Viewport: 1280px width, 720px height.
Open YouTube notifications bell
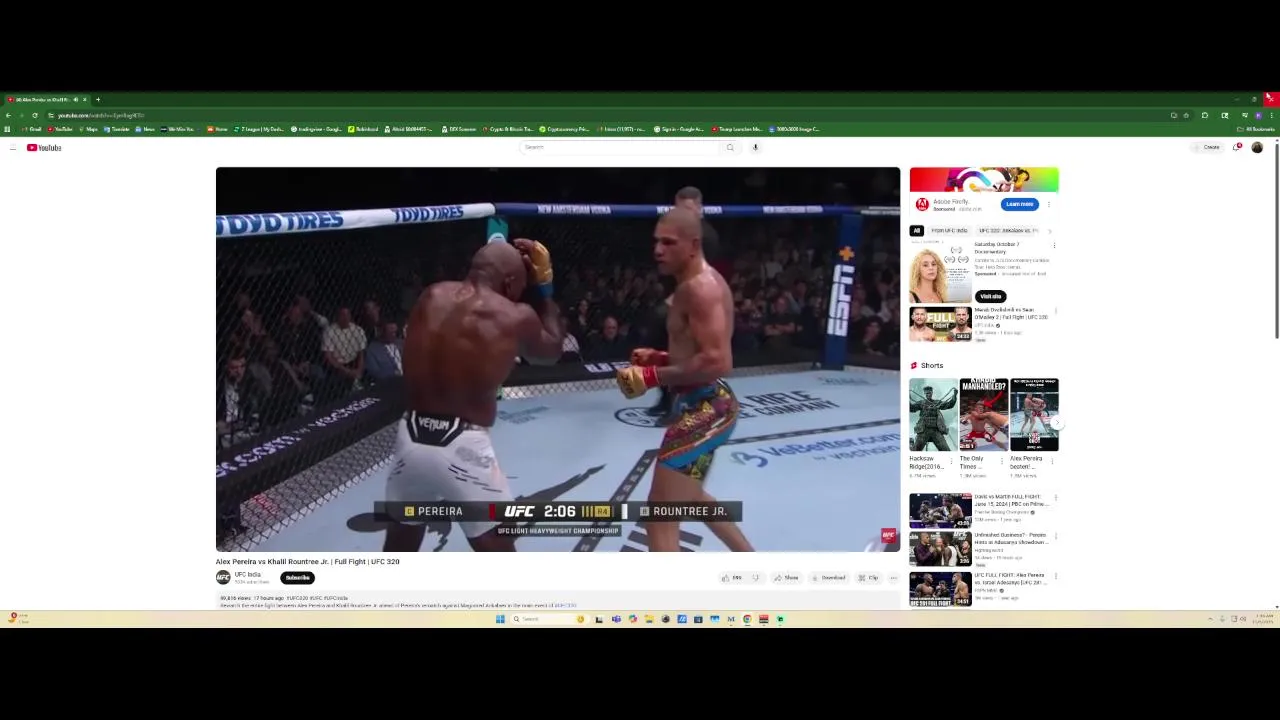[1237, 147]
